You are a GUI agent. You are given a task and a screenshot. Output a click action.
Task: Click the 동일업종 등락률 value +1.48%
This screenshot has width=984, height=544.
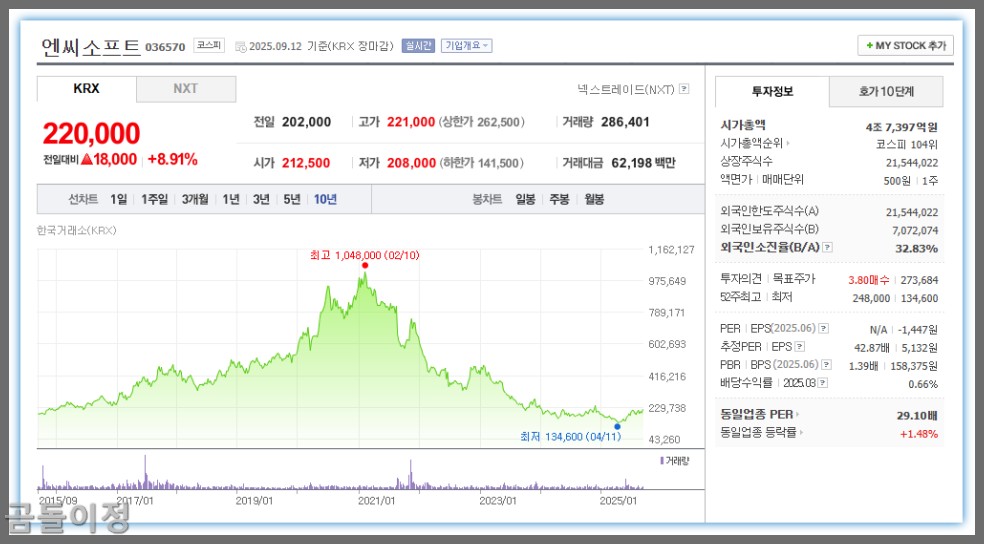(919, 434)
